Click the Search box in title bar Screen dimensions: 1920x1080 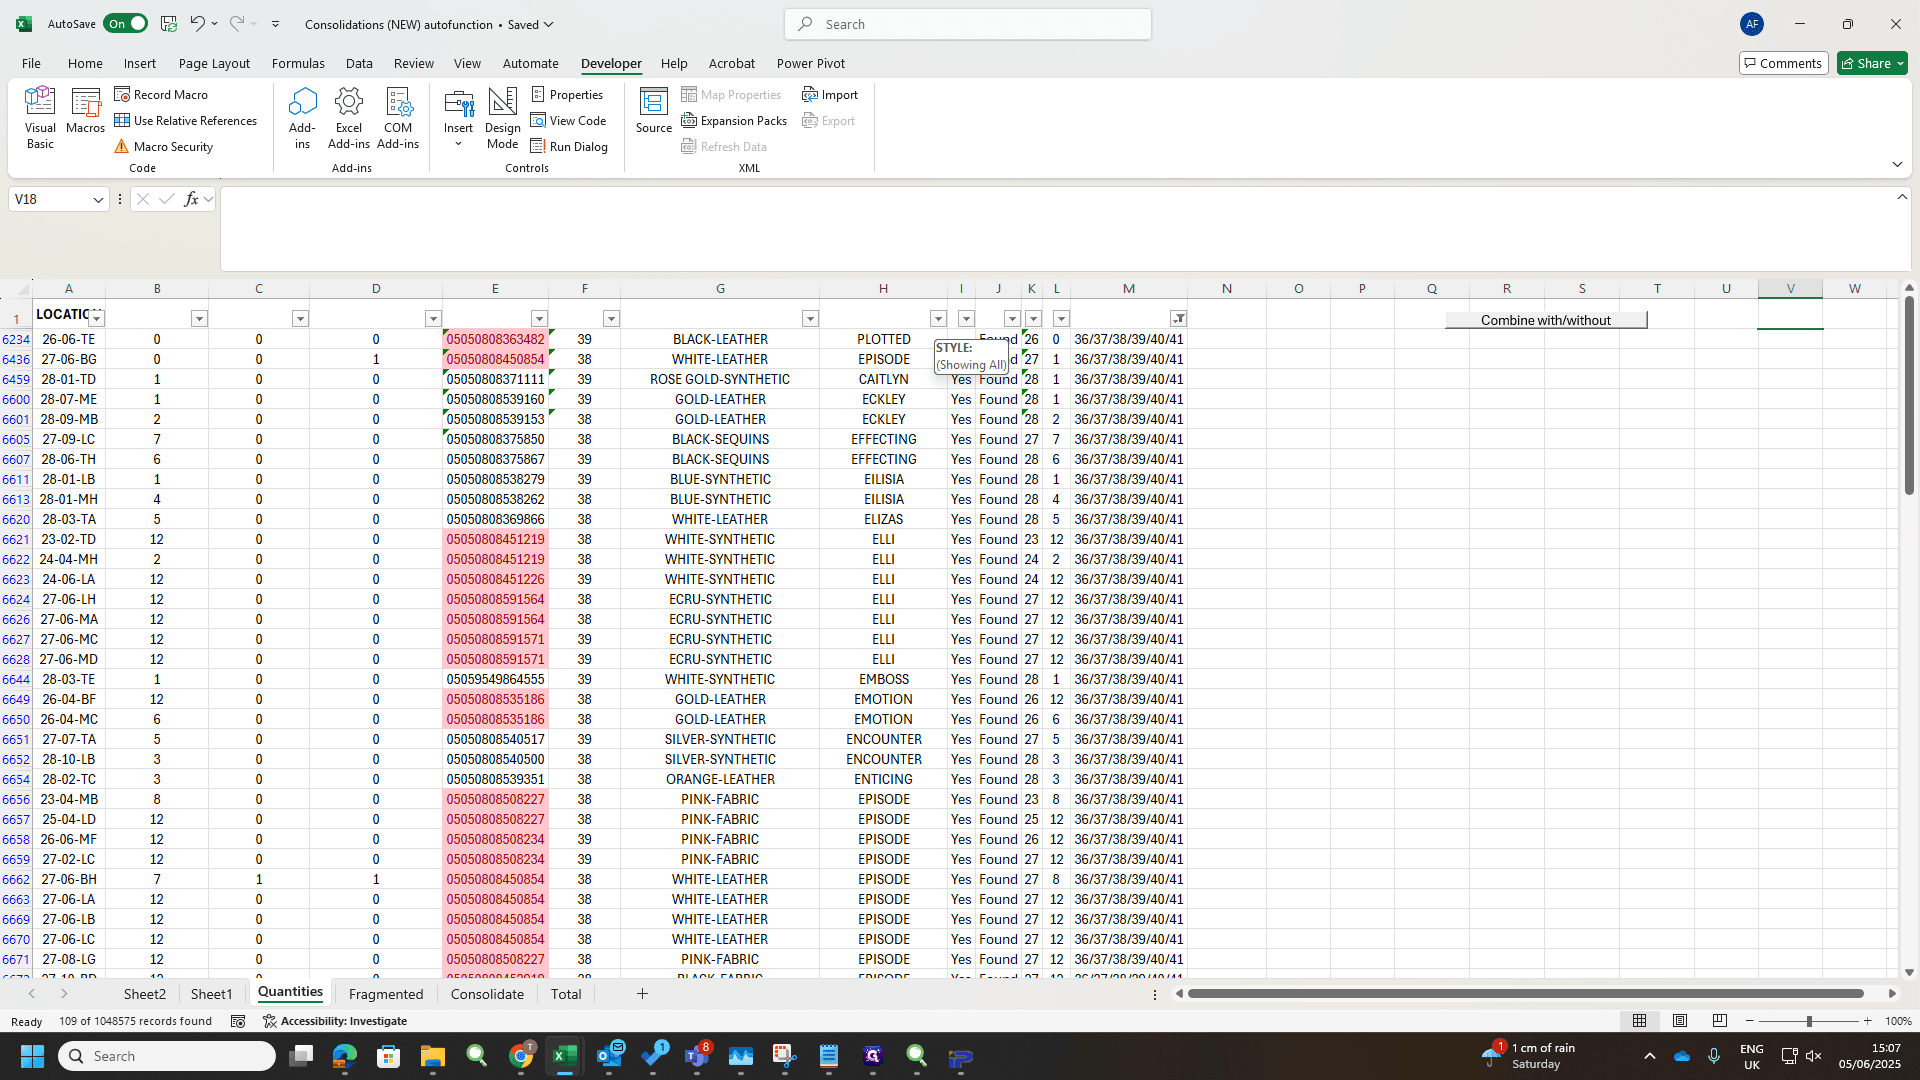tap(968, 24)
